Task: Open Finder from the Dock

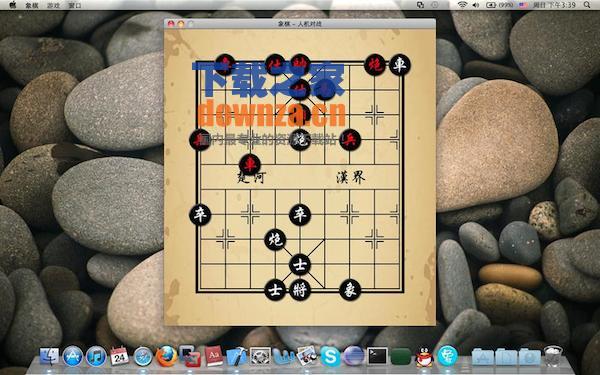Action: [49, 356]
